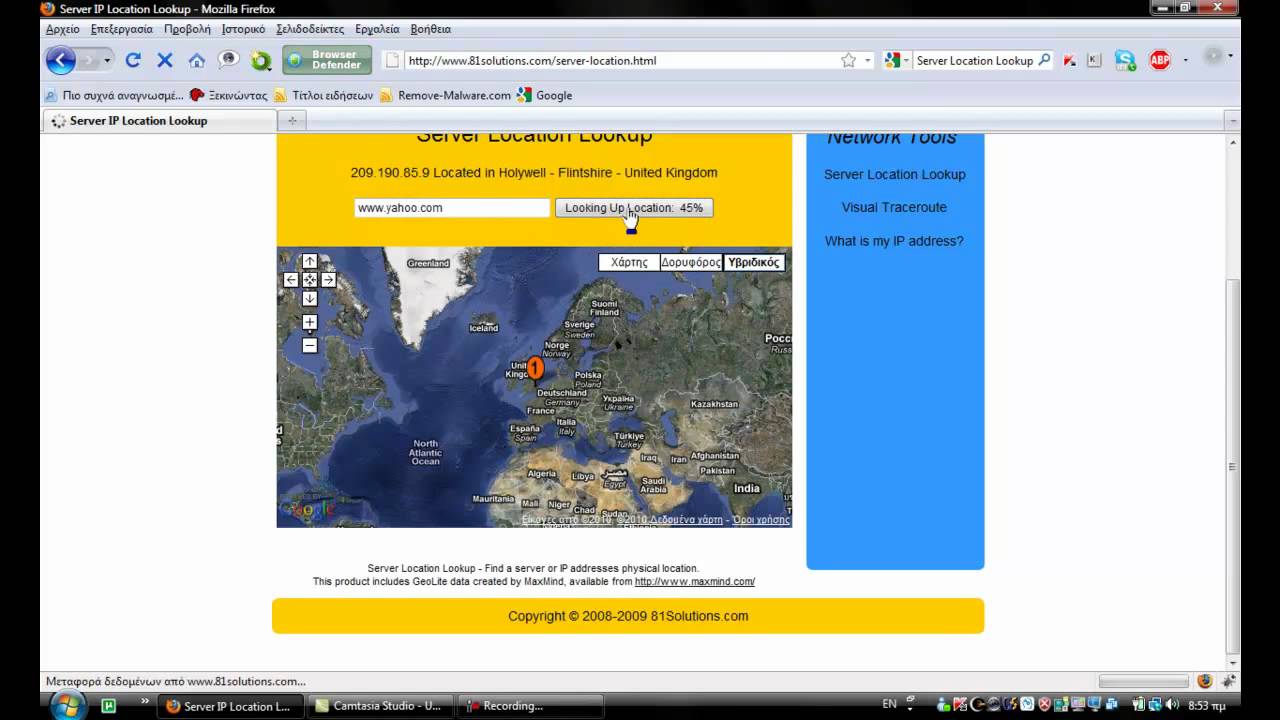Click the map re-center button
This screenshot has width=1280, height=720.
[x=310, y=280]
